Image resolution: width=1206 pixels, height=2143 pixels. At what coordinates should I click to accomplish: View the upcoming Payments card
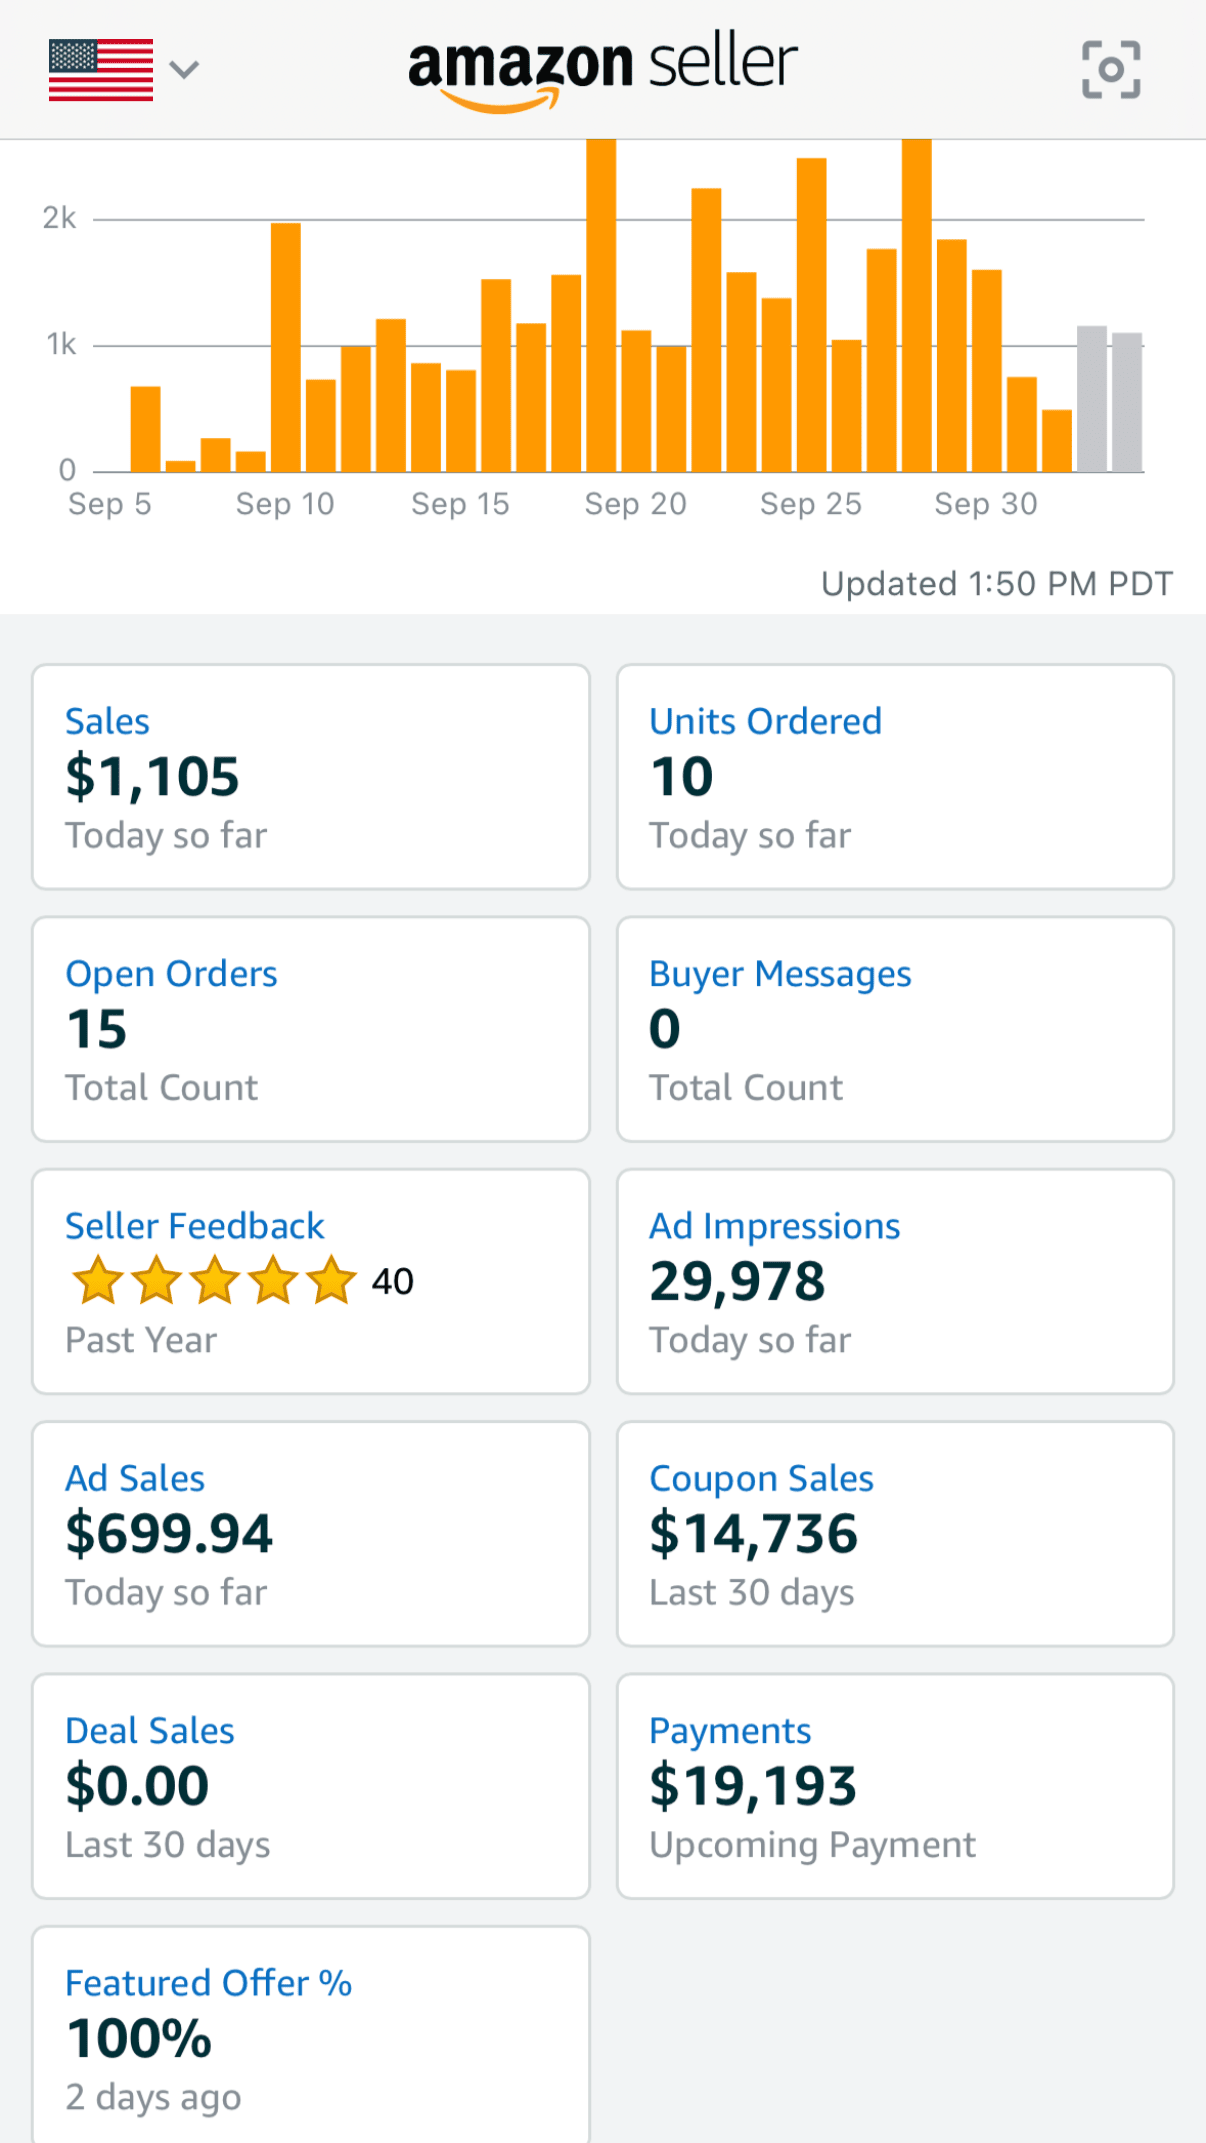[x=895, y=1786]
